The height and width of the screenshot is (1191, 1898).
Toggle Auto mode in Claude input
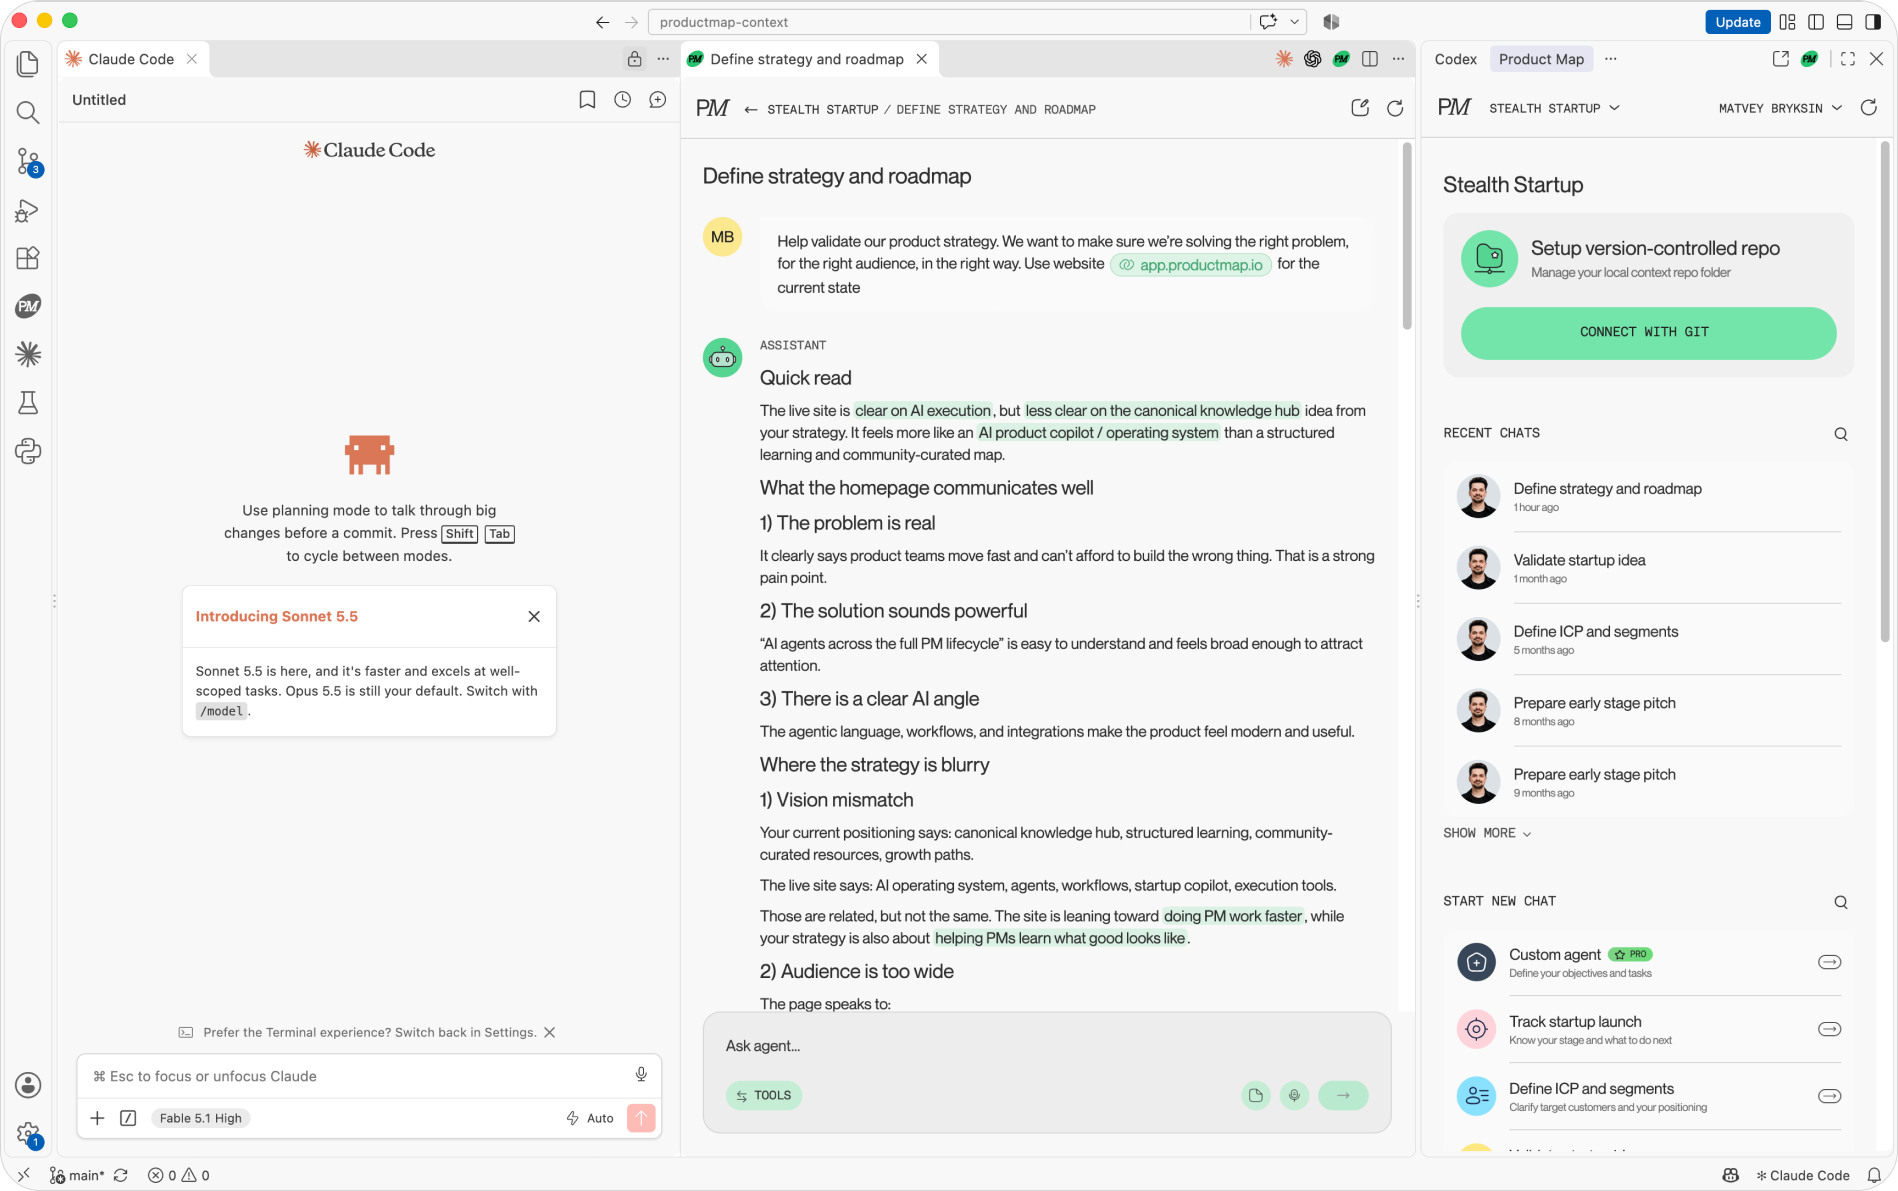[x=590, y=1118]
